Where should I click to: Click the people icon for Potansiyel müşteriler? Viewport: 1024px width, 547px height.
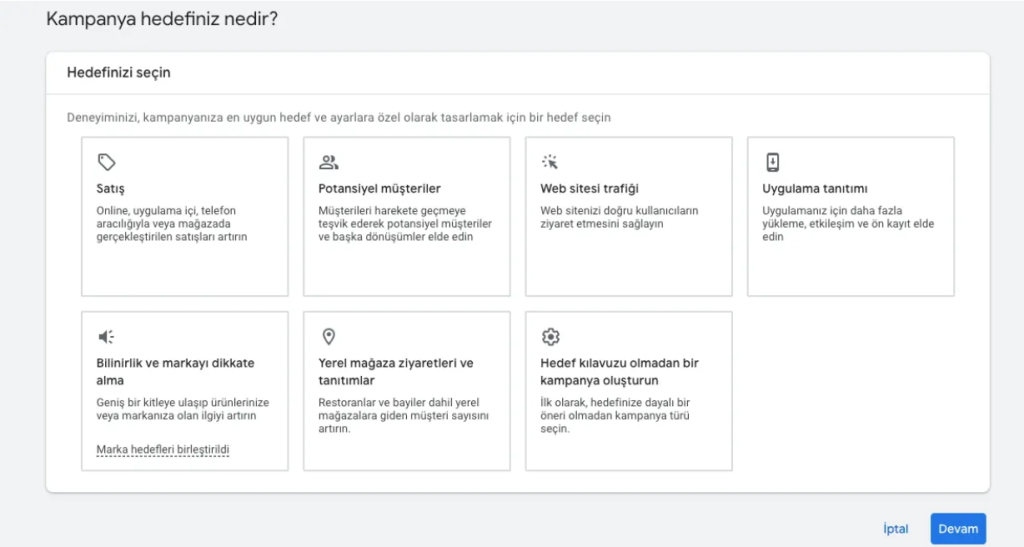tap(329, 162)
